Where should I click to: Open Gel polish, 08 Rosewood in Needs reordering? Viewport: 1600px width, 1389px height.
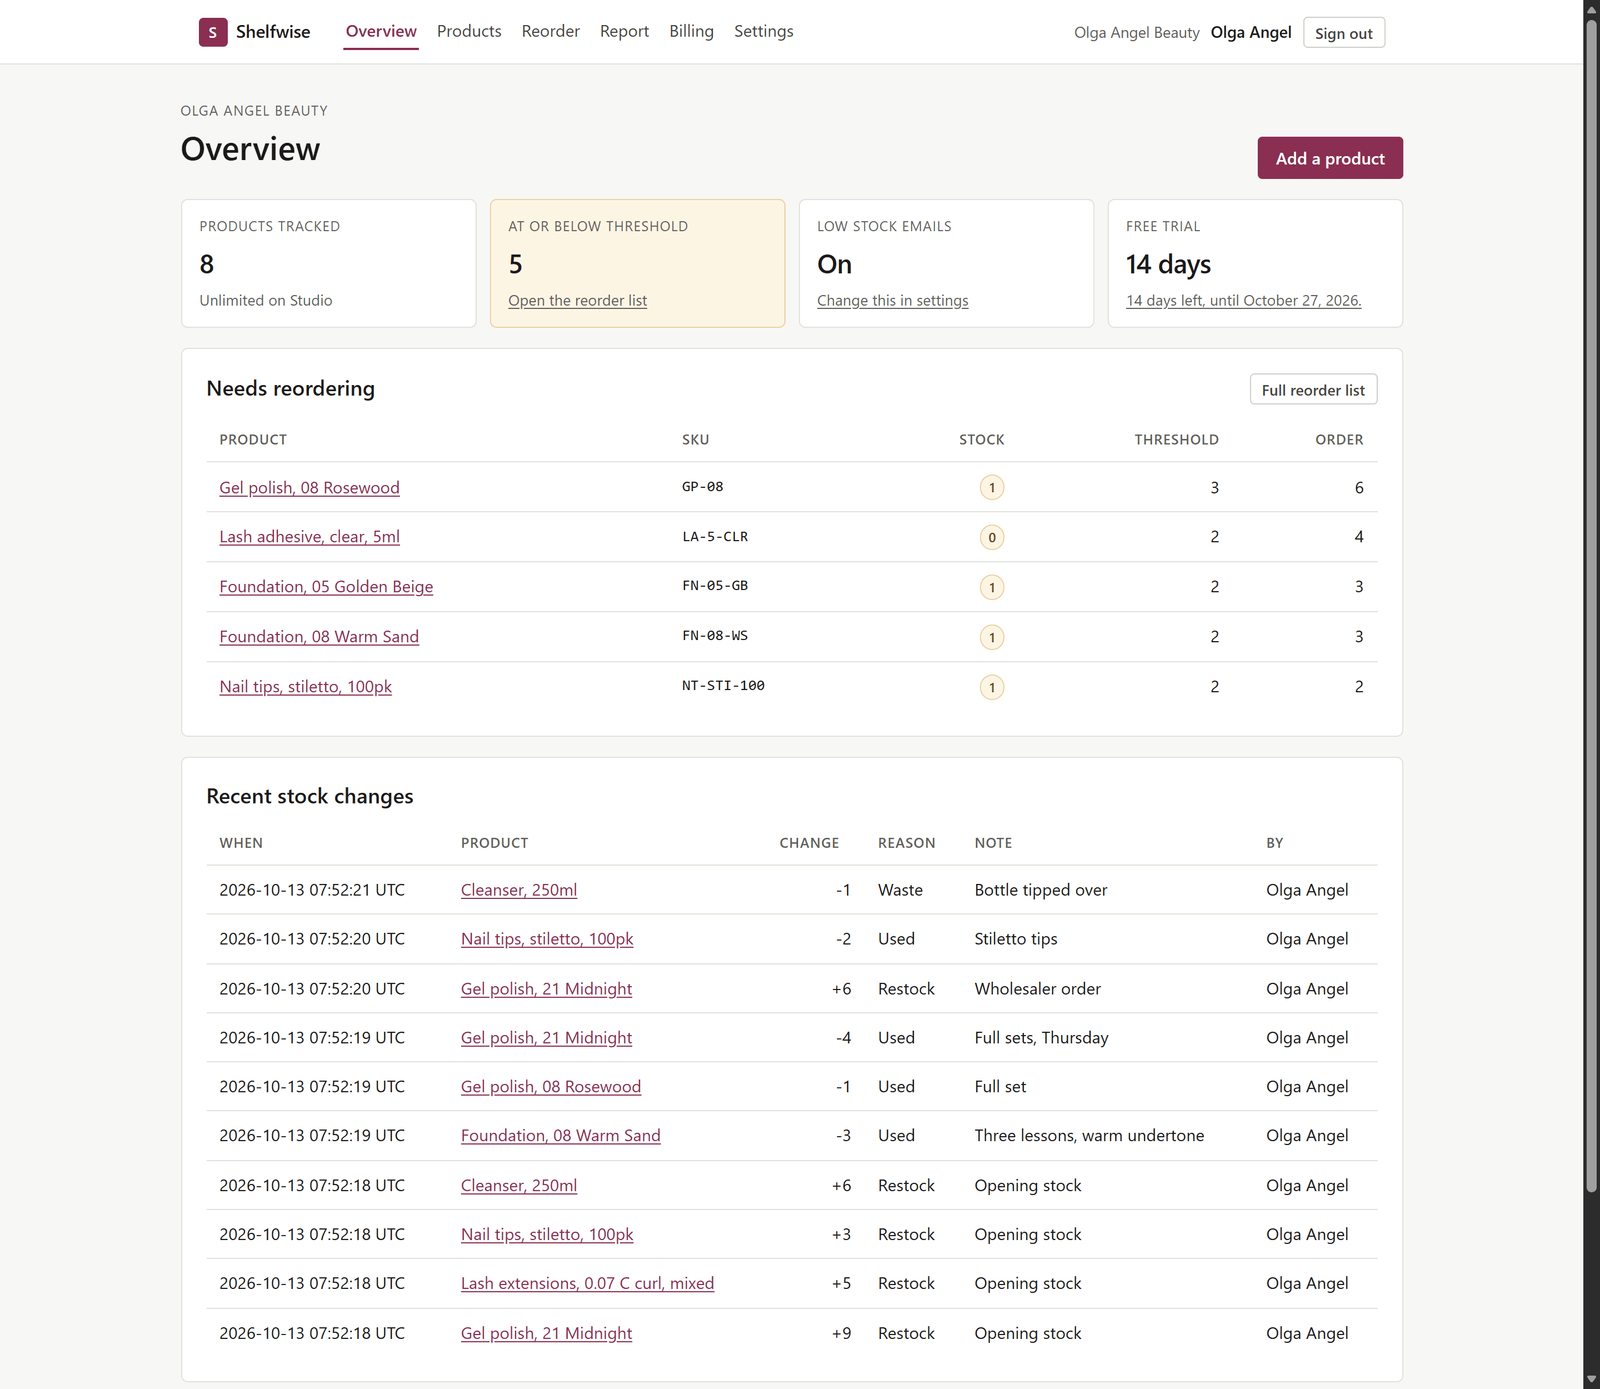(x=309, y=487)
